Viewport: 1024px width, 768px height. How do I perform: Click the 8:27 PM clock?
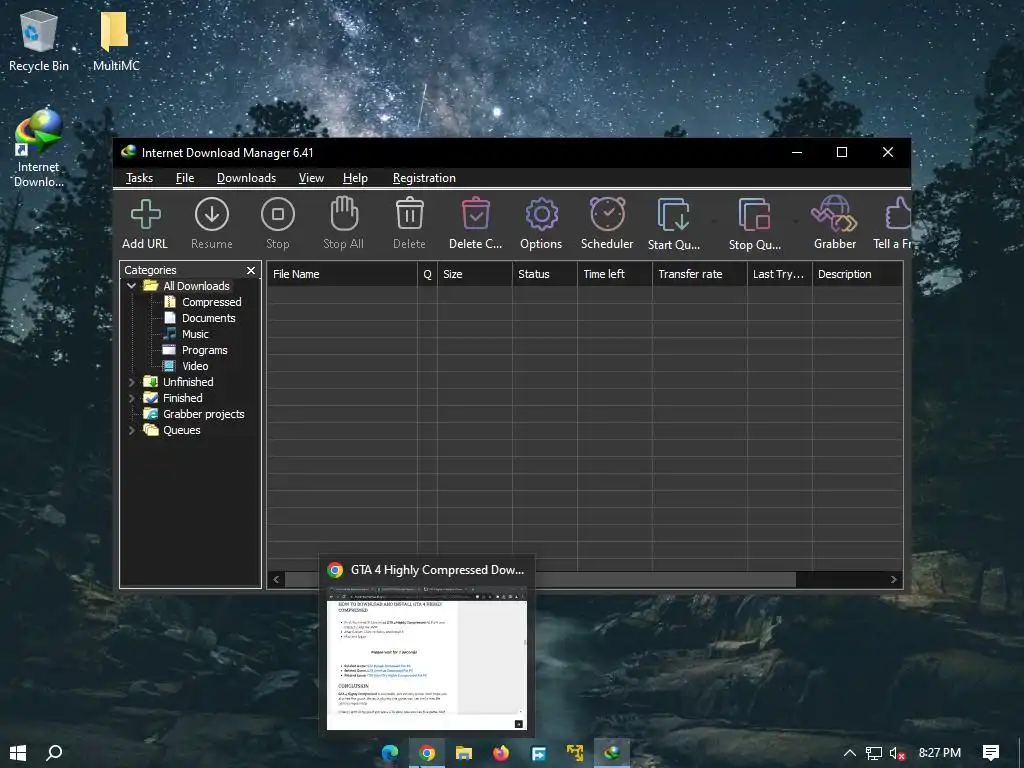click(940, 753)
